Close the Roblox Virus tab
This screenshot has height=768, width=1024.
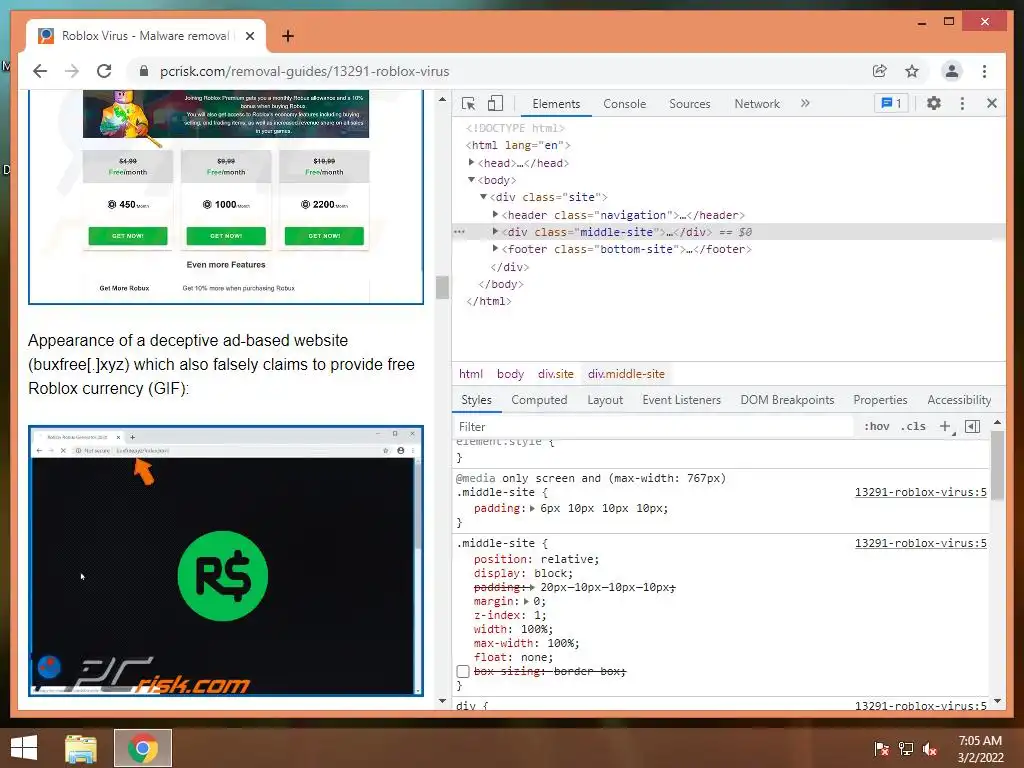coord(249,36)
